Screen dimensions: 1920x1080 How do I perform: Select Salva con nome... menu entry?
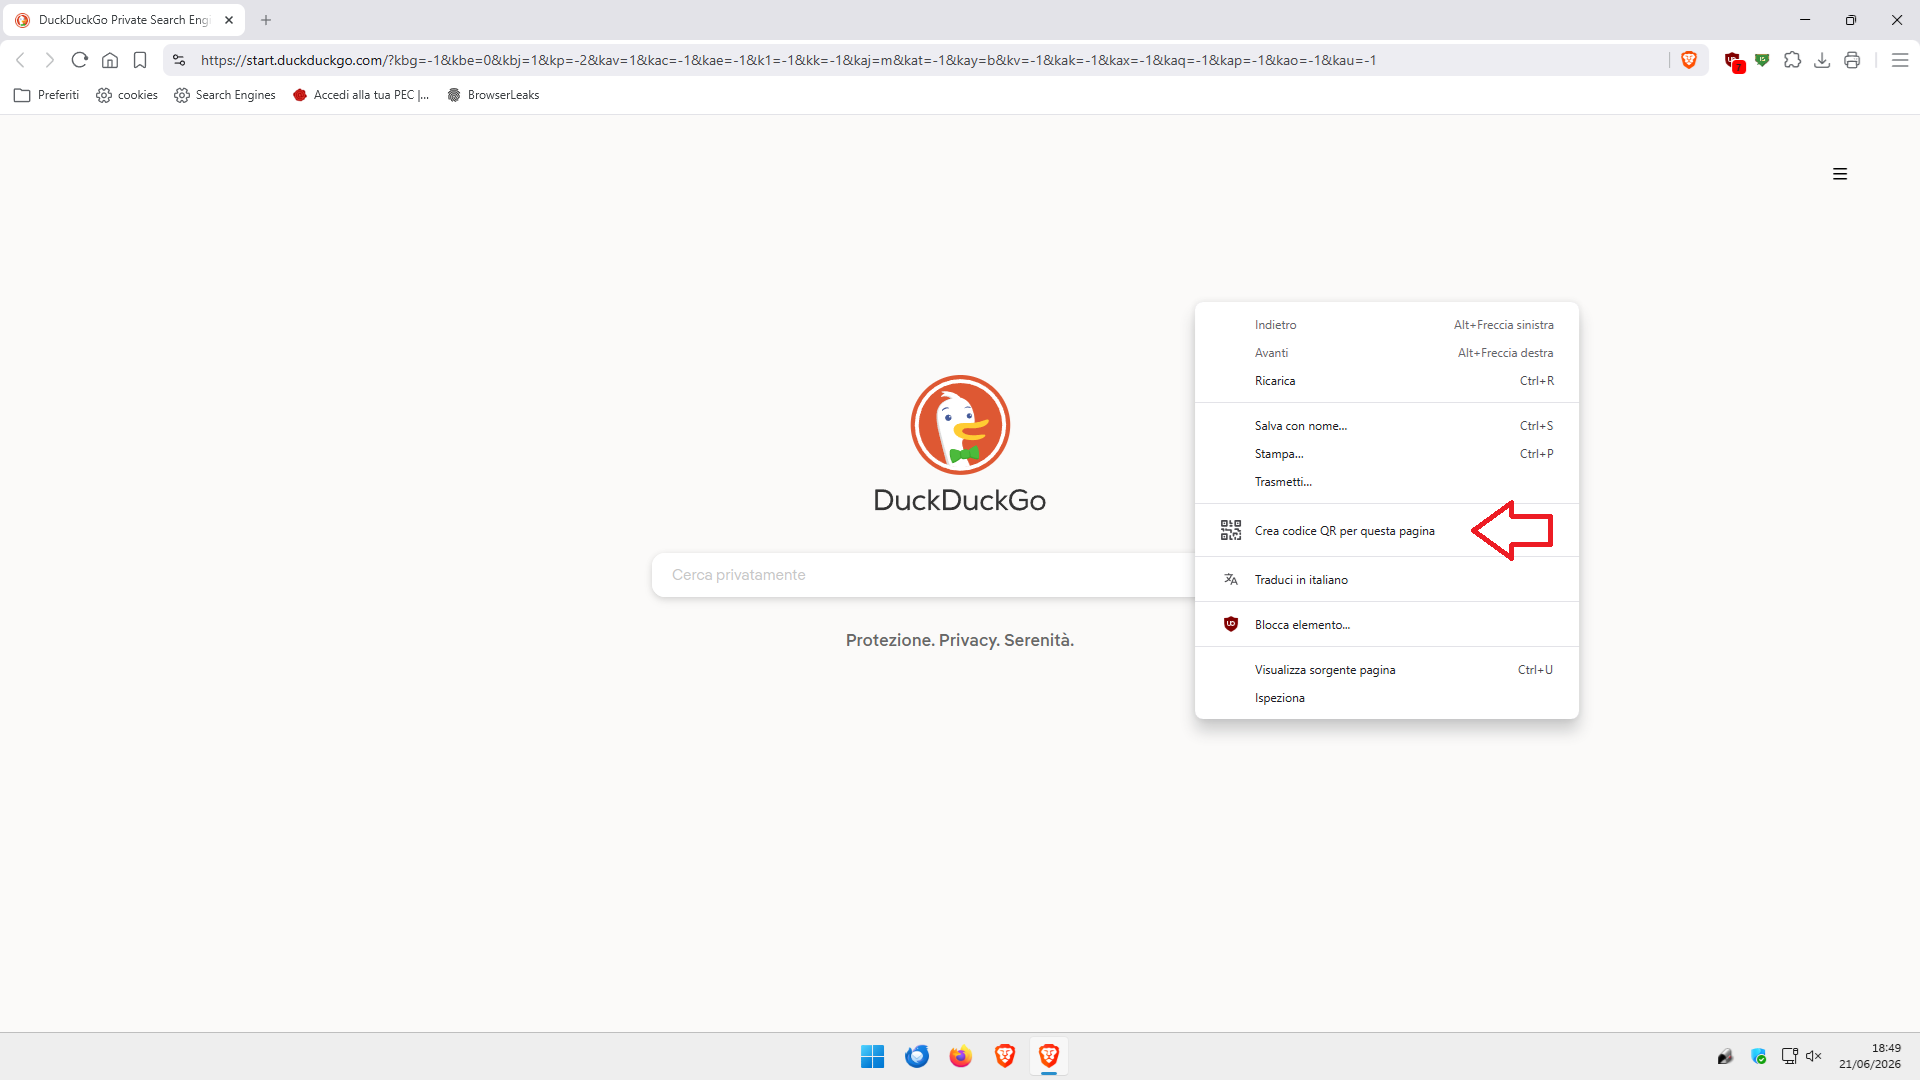pyautogui.click(x=1387, y=426)
